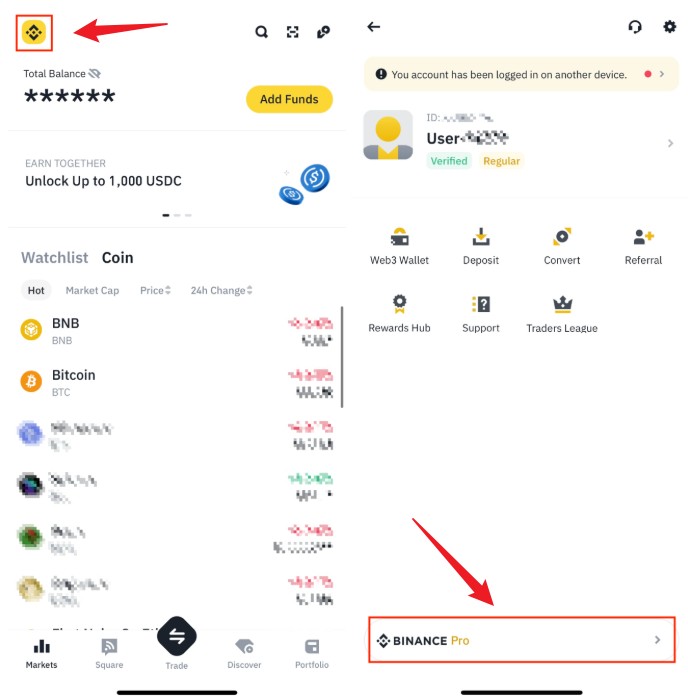Open the customer support headset icon
The height and width of the screenshot is (697, 688).
tap(635, 27)
